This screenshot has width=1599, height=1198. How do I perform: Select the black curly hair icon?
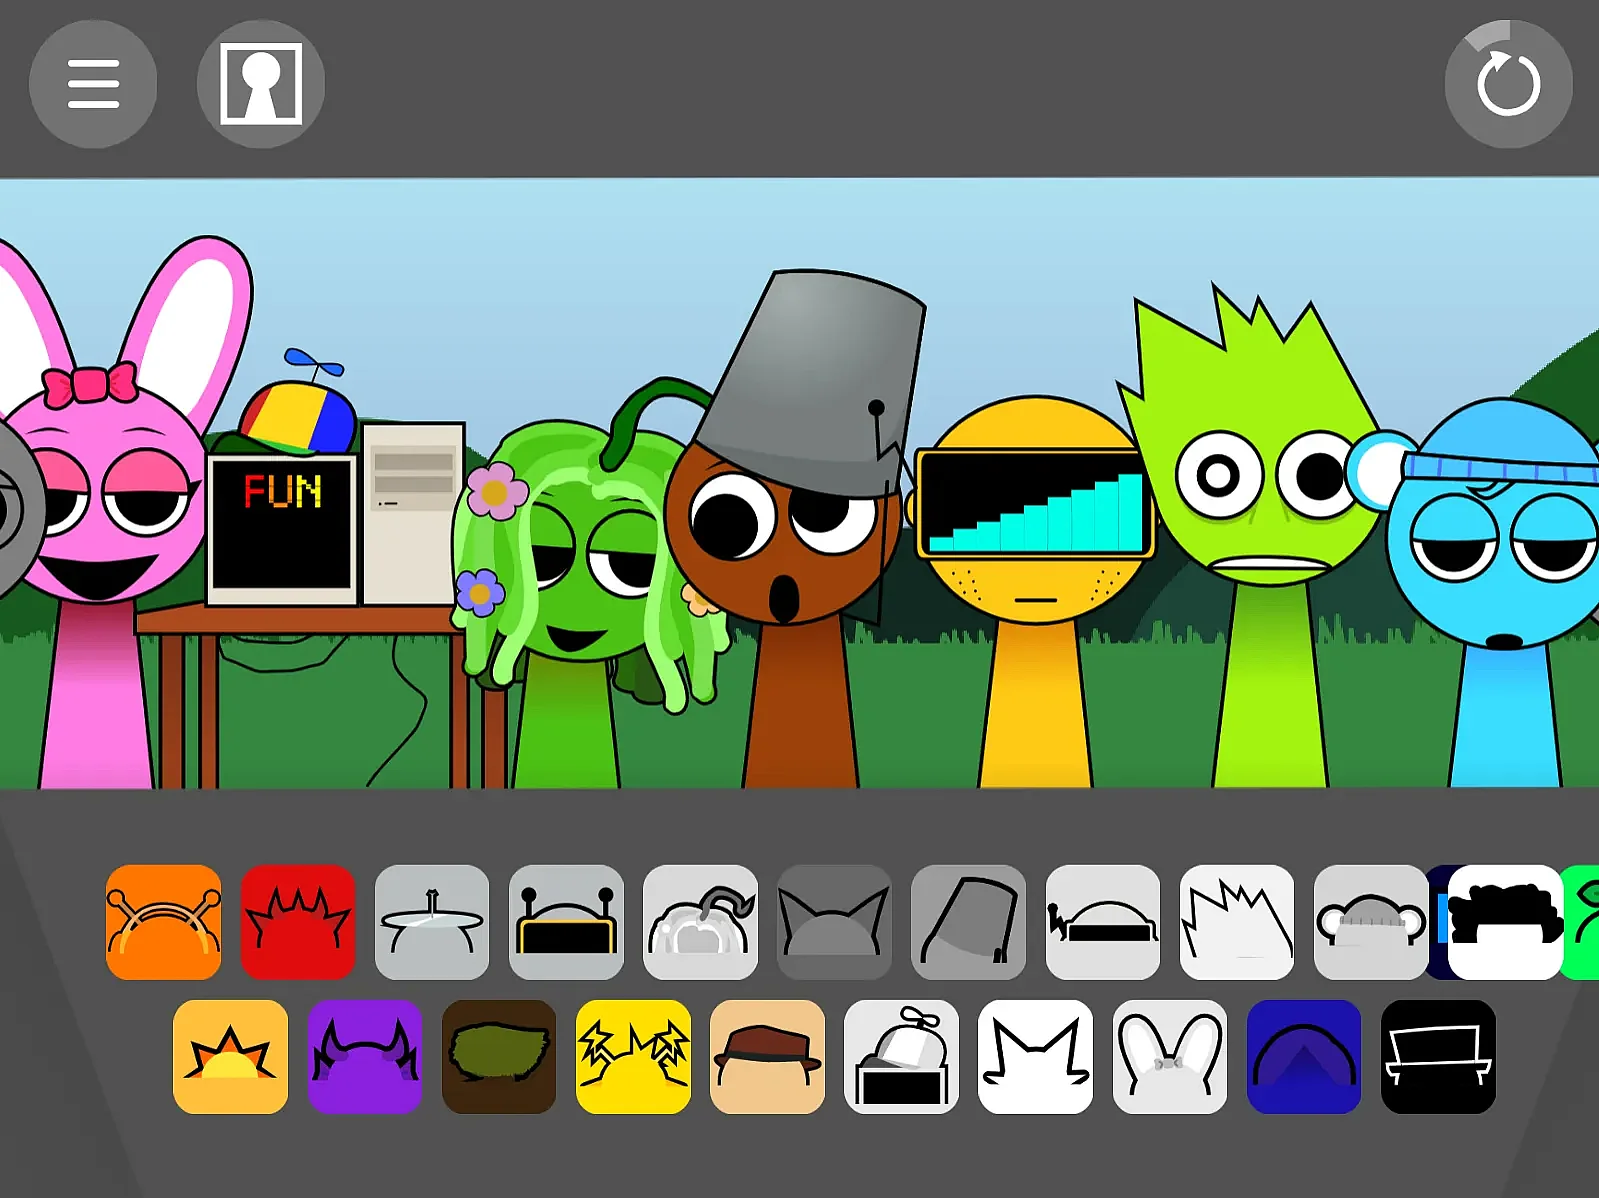1505,922
